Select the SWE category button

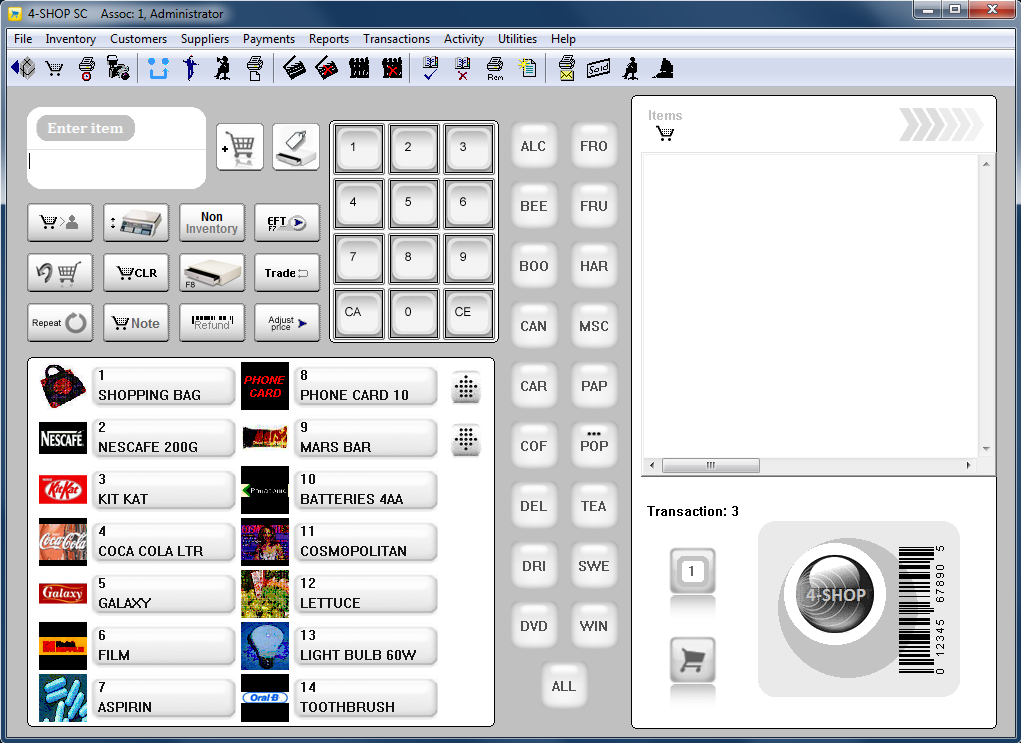pyautogui.click(x=593, y=566)
